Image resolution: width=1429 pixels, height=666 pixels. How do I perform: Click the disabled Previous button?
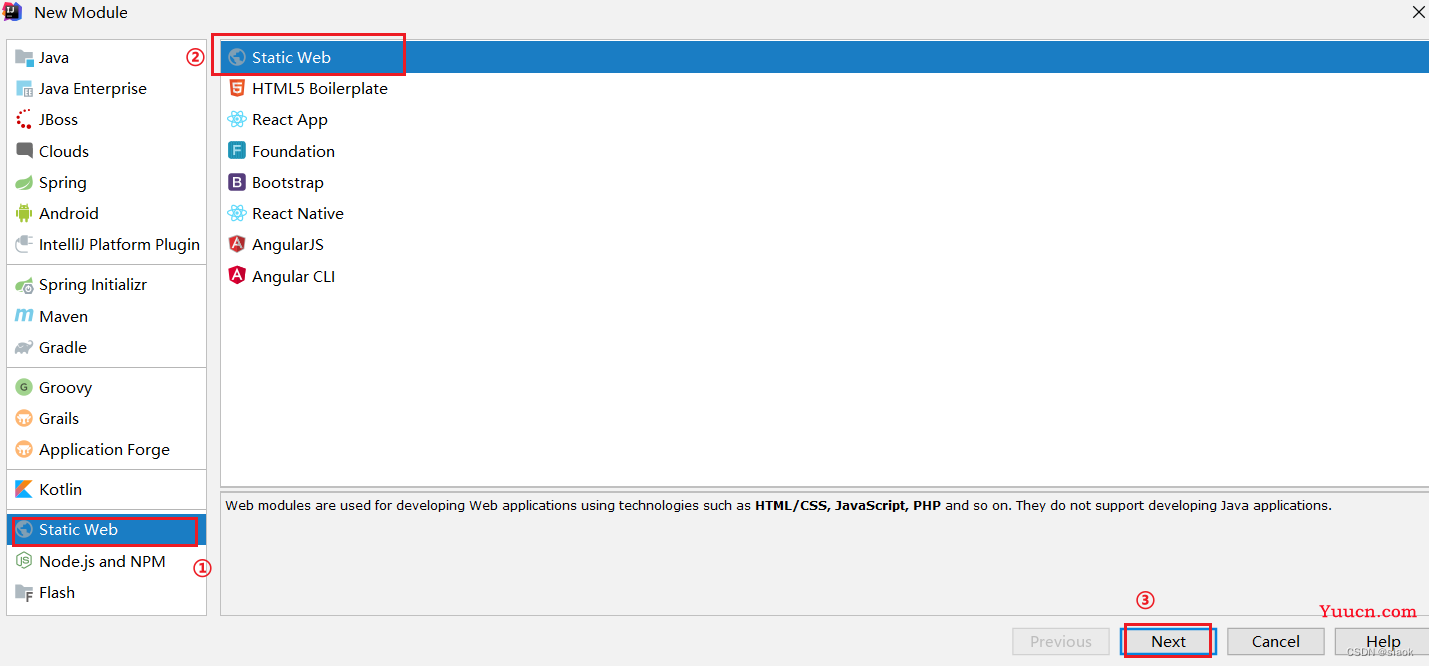pyautogui.click(x=1061, y=641)
